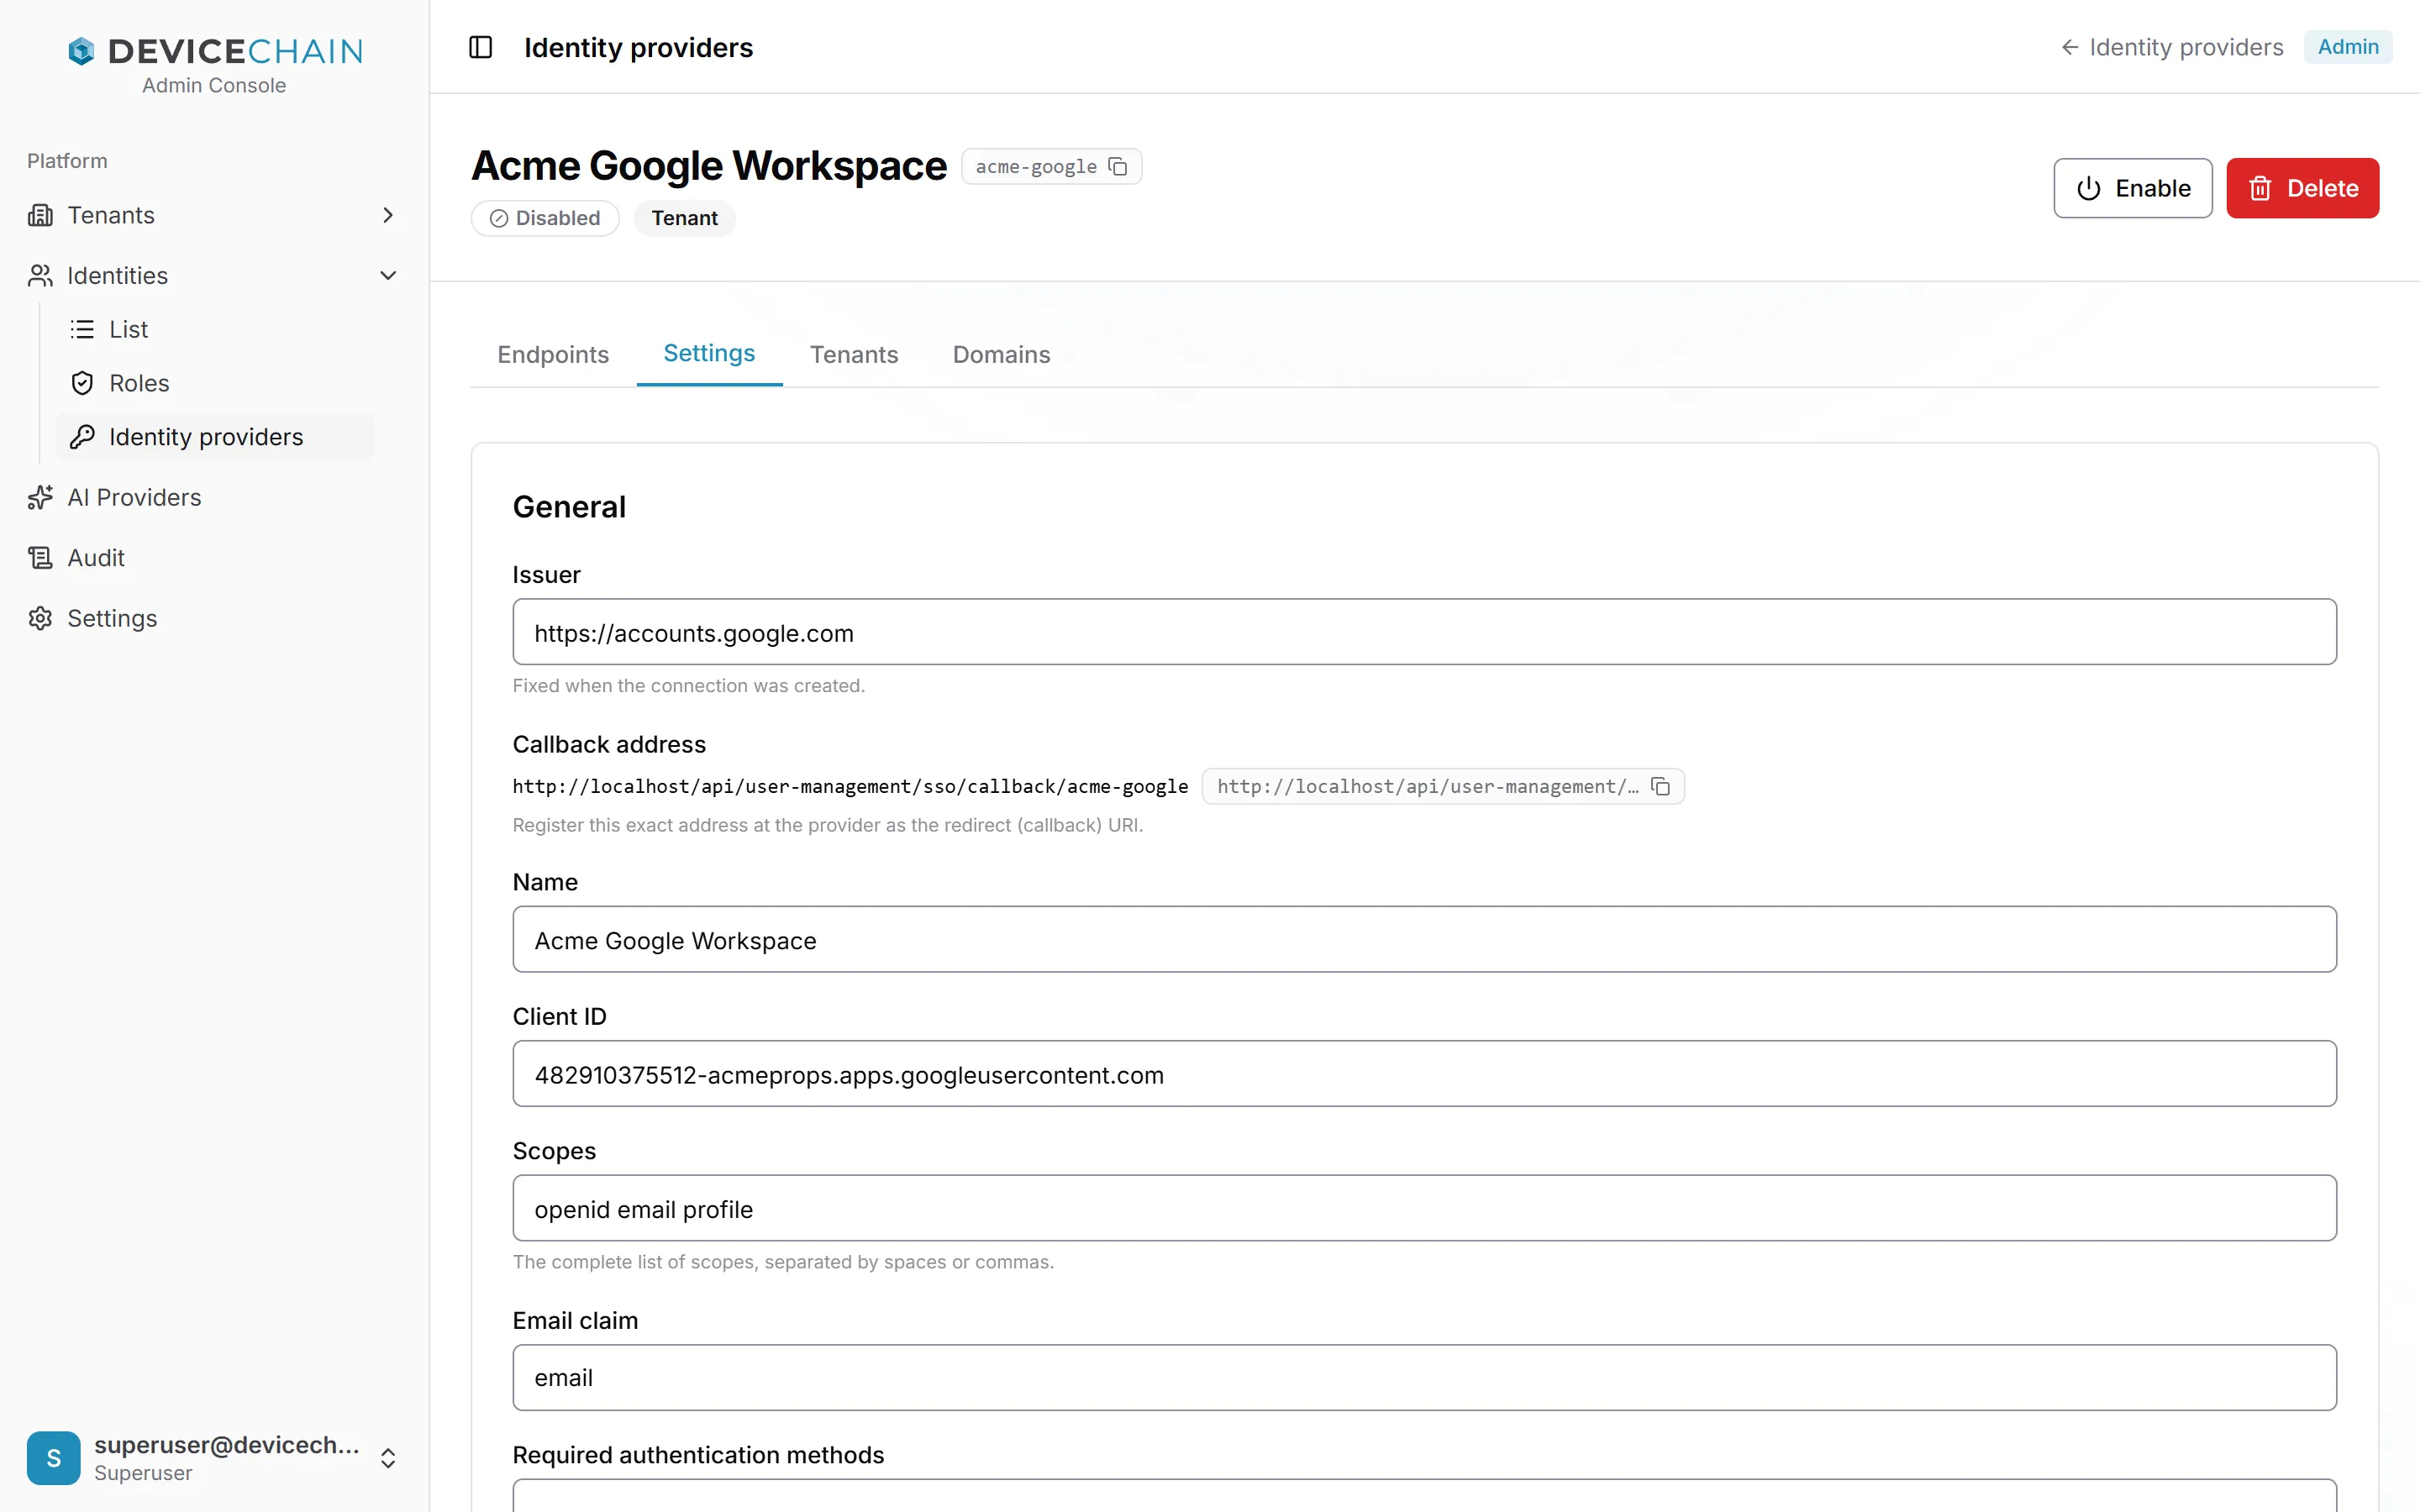2420x1512 pixels.
Task: Click the Disabled status badge
Action: tap(545, 219)
